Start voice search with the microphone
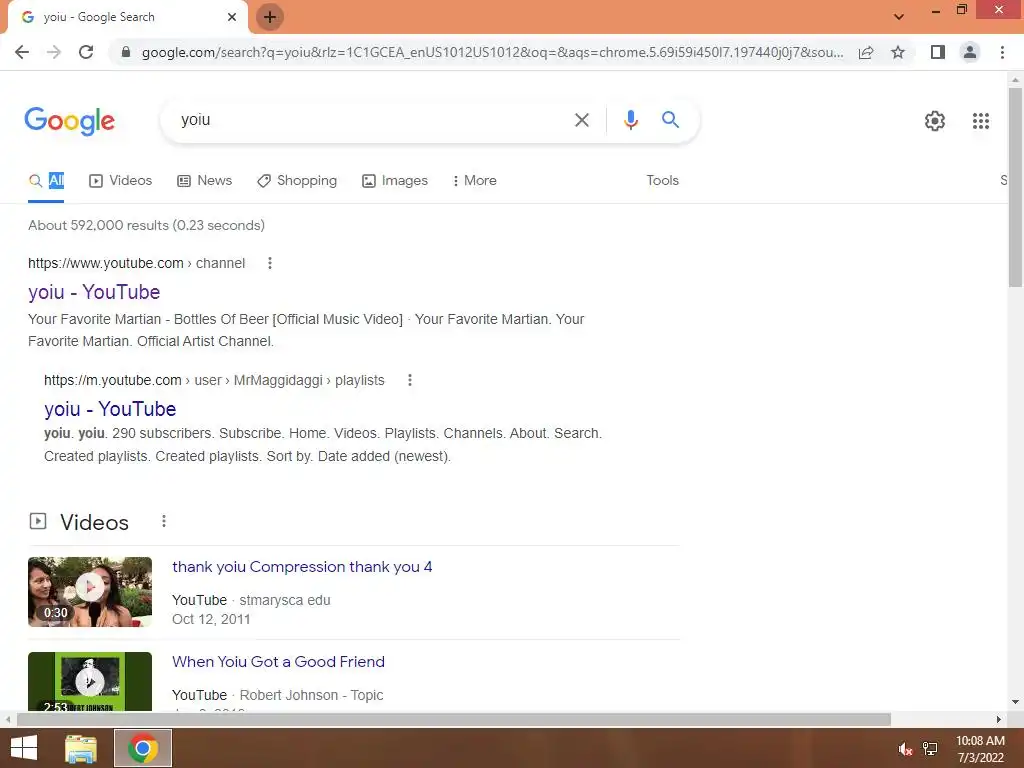This screenshot has height=768, width=1024. click(x=630, y=120)
